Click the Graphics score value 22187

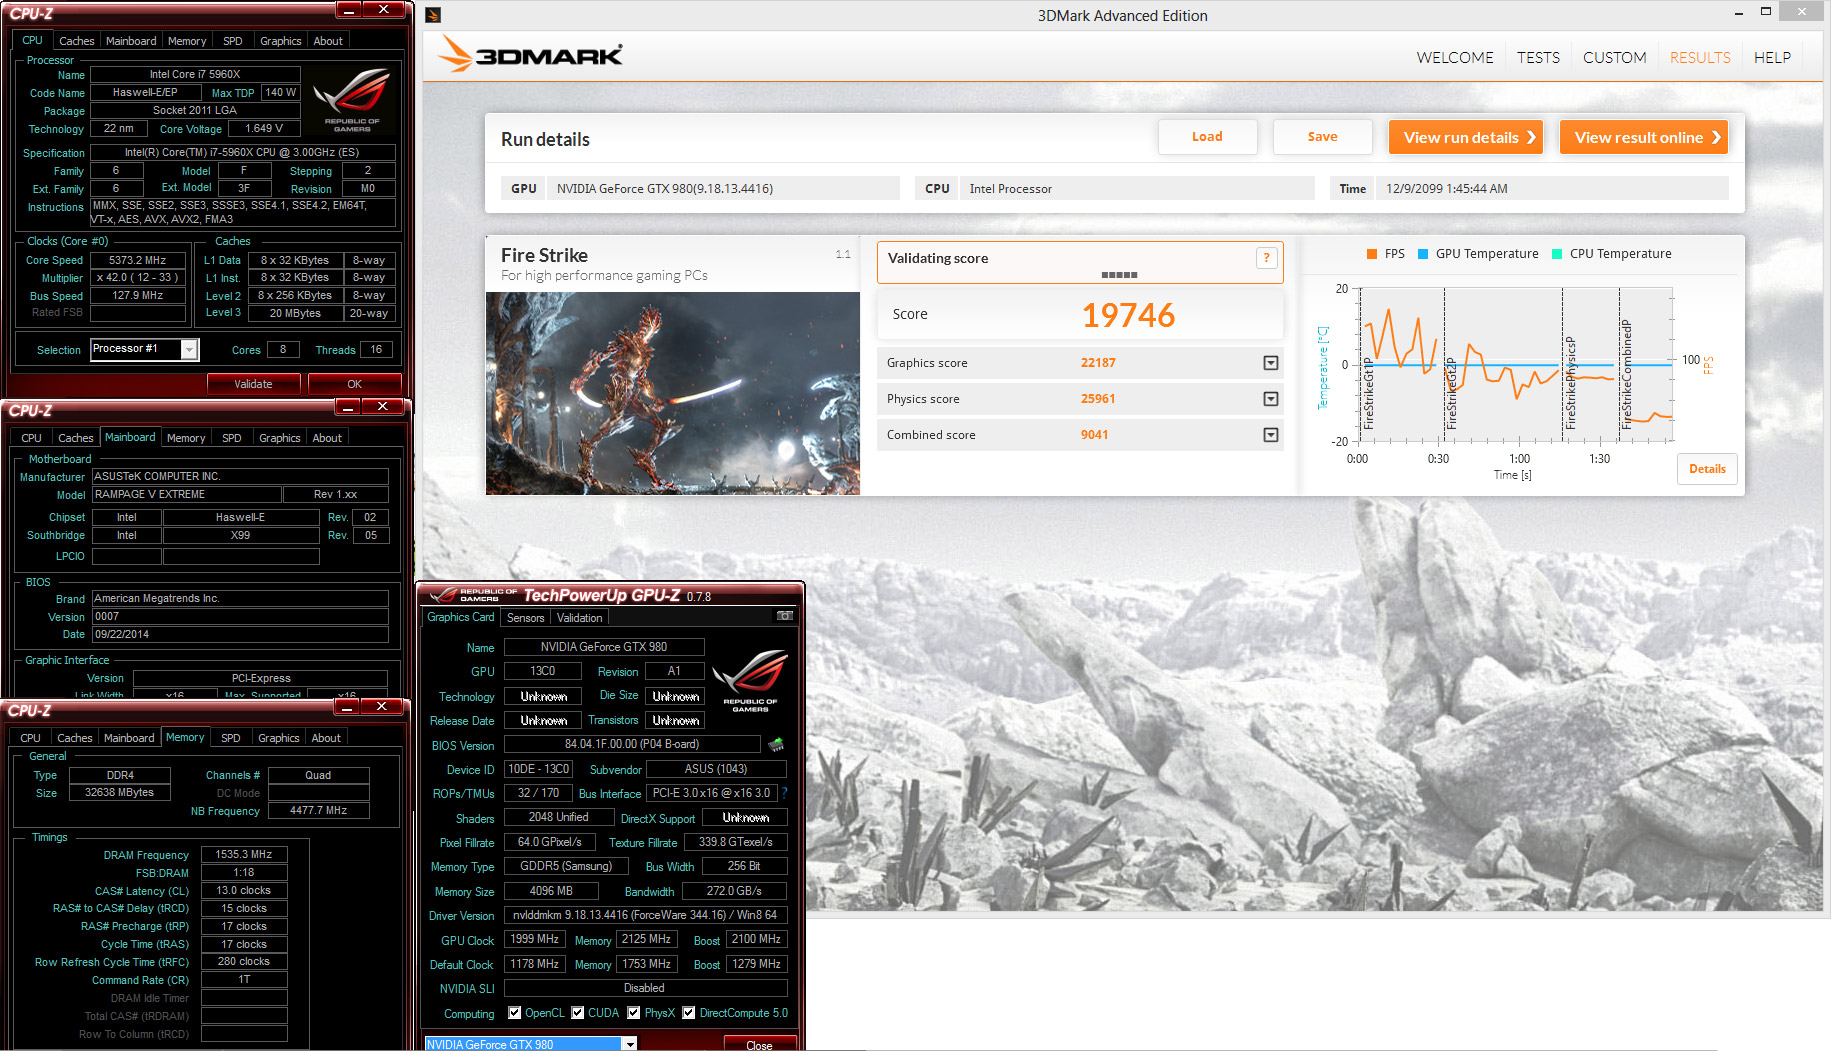[1098, 363]
